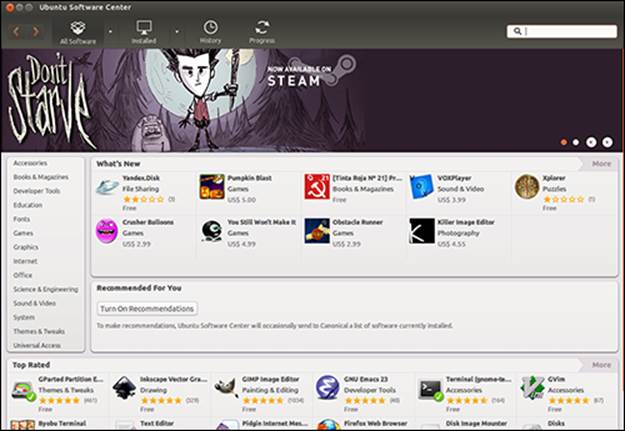The height and width of the screenshot is (431, 625).
Task: Show the Installed software view
Action: tap(144, 32)
